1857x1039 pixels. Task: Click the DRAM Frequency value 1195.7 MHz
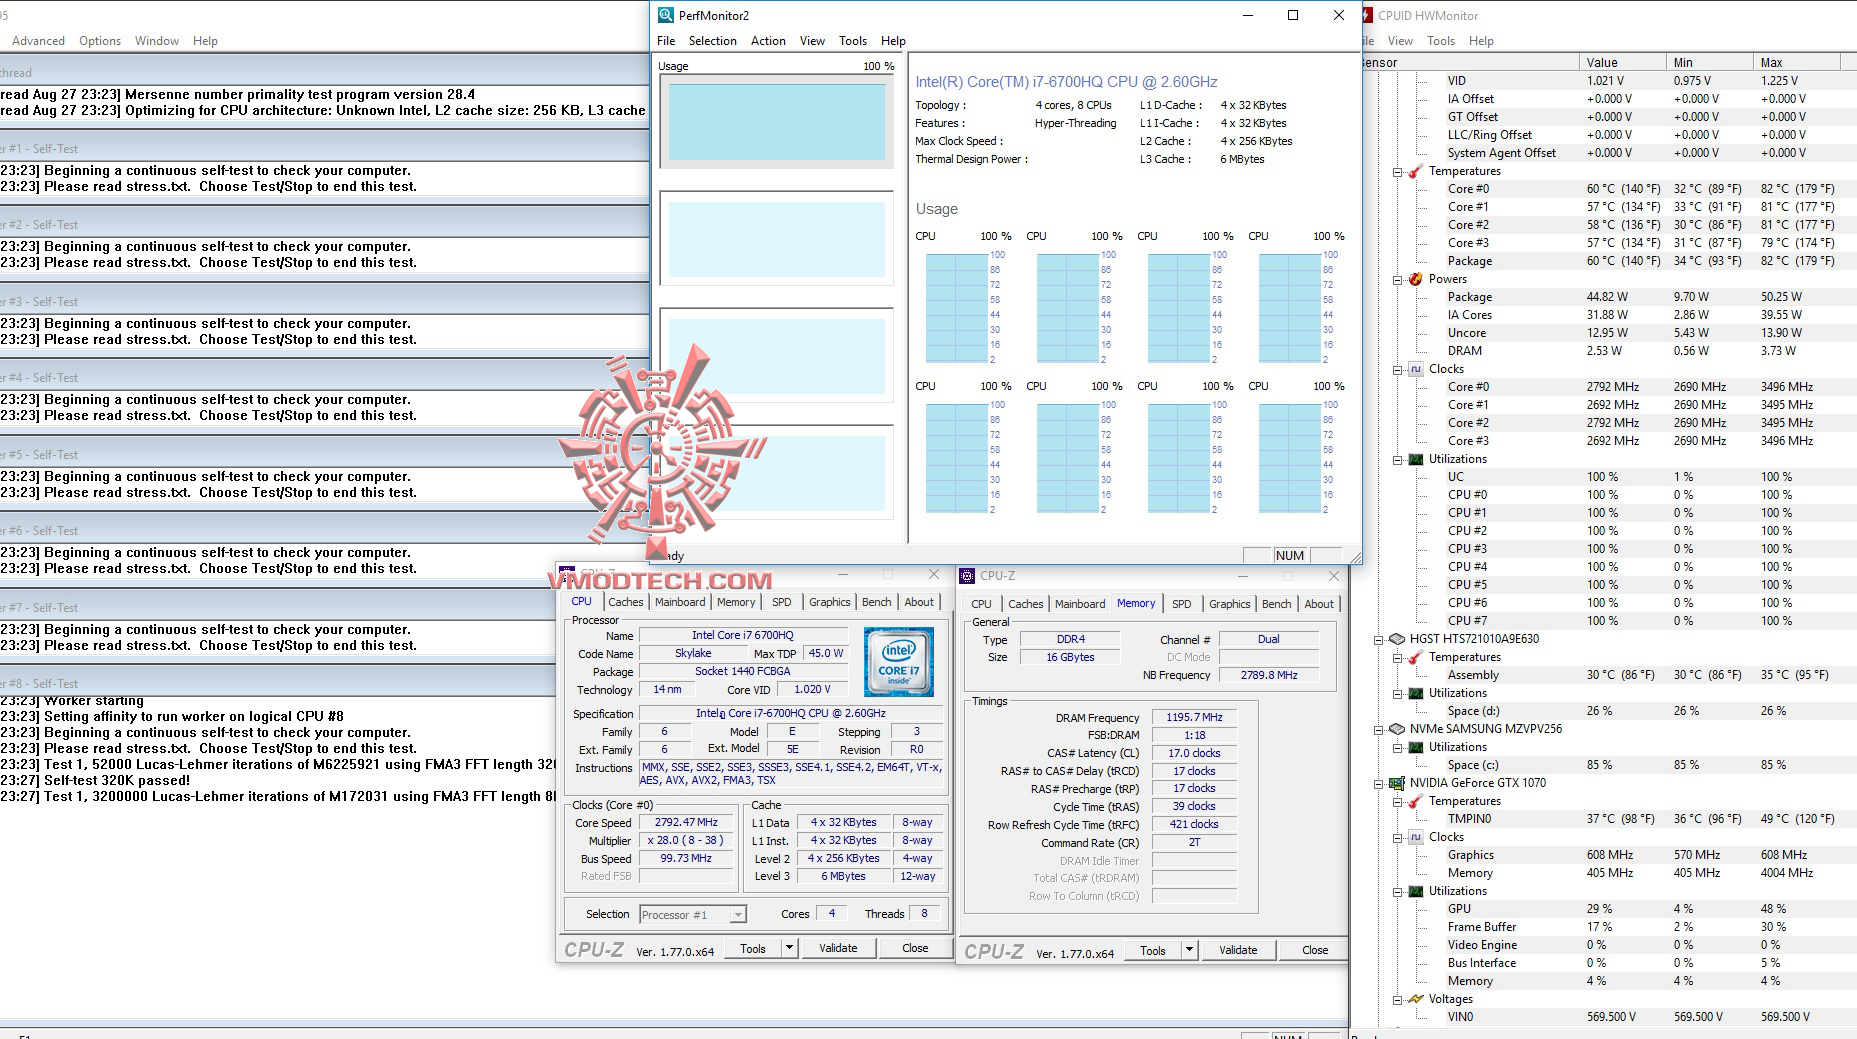coord(1194,717)
